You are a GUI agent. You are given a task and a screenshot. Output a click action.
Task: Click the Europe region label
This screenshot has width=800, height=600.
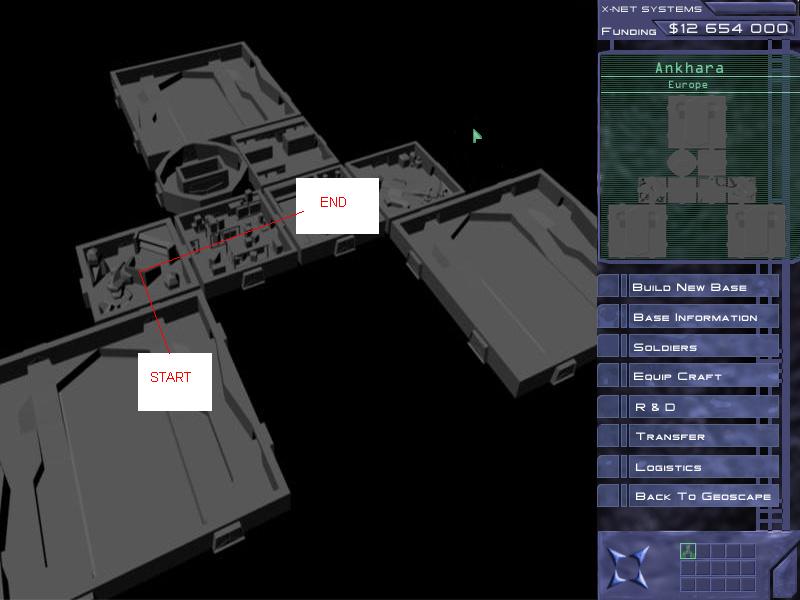(688, 85)
